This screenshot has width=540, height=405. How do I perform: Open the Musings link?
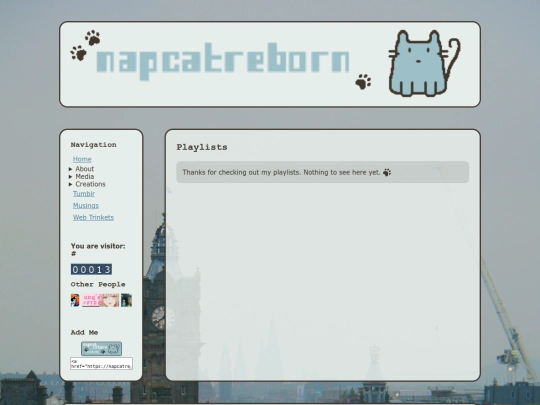click(86, 206)
